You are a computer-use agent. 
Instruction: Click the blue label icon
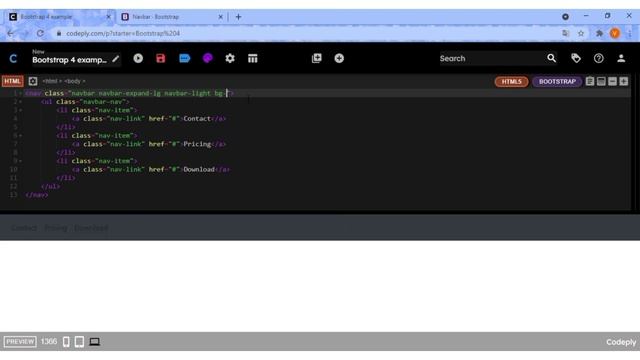[184, 58]
